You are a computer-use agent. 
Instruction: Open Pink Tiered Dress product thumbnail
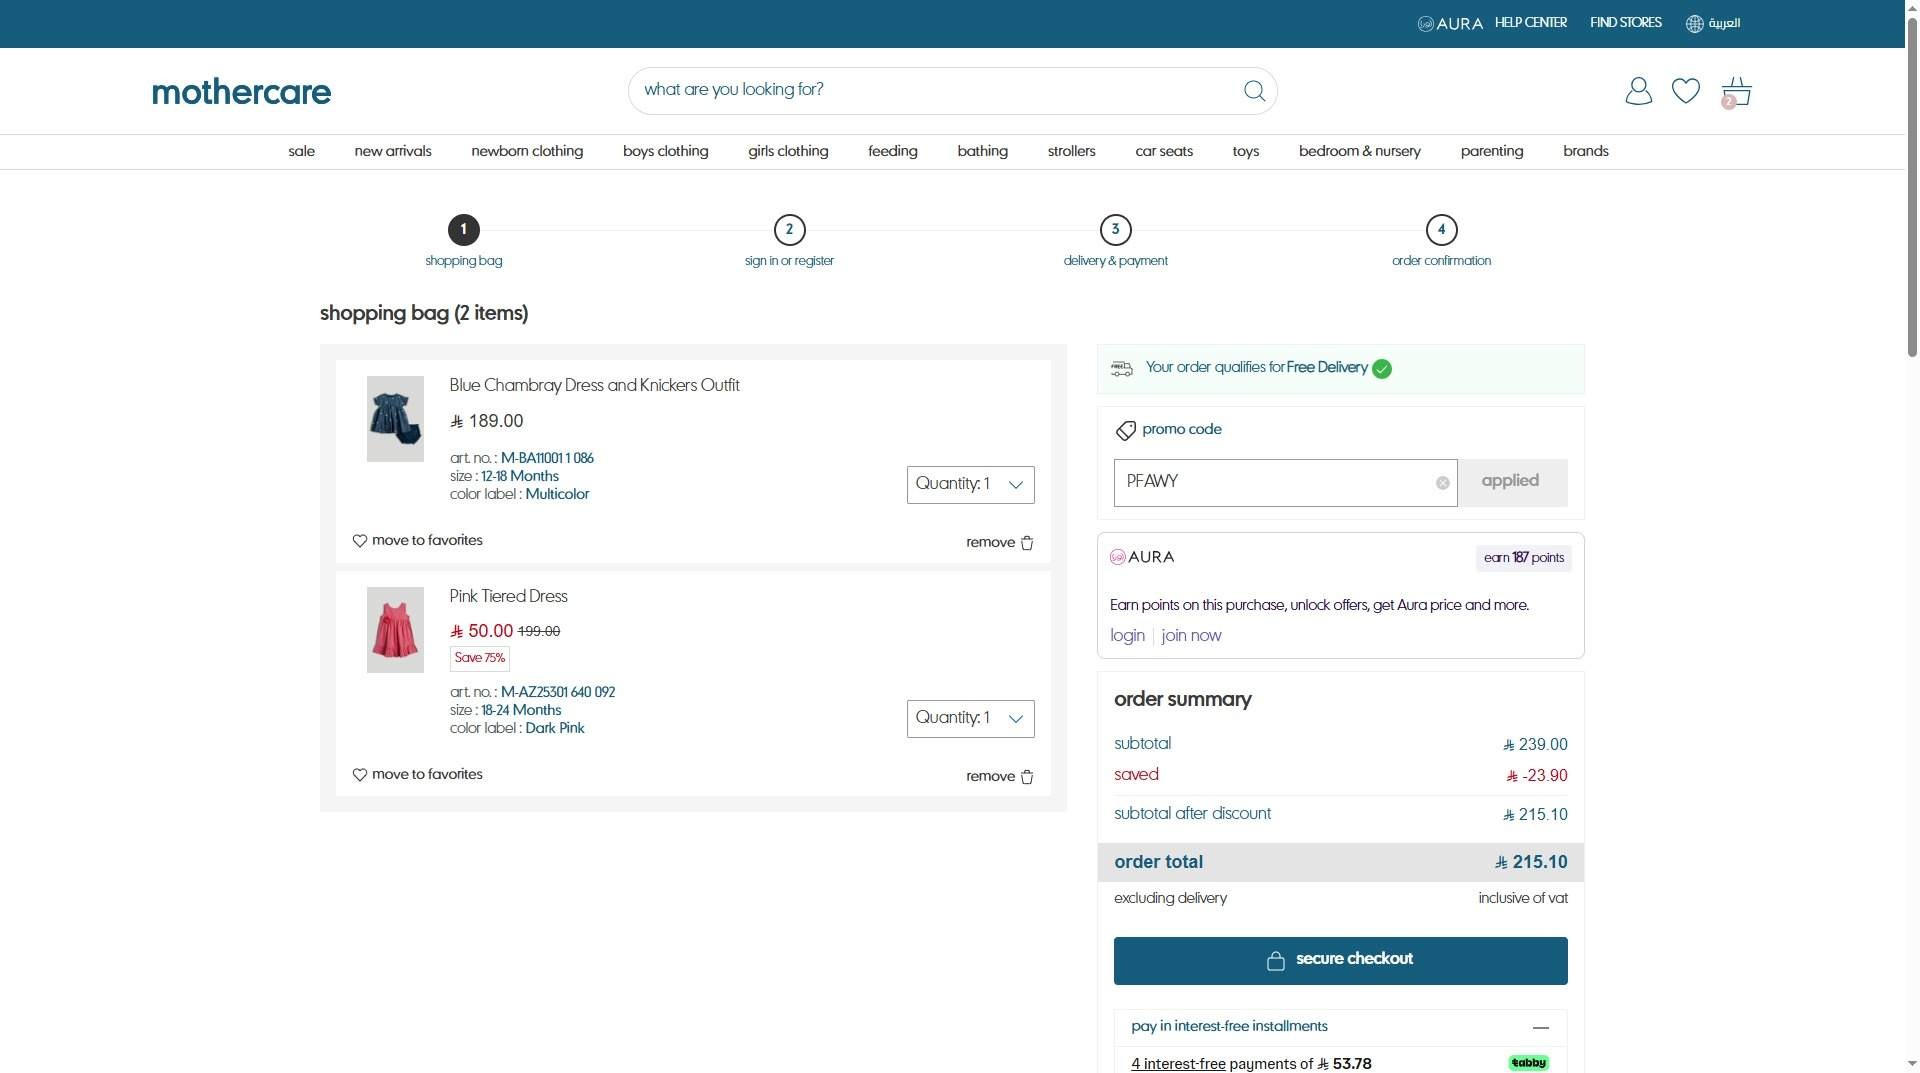395,630
